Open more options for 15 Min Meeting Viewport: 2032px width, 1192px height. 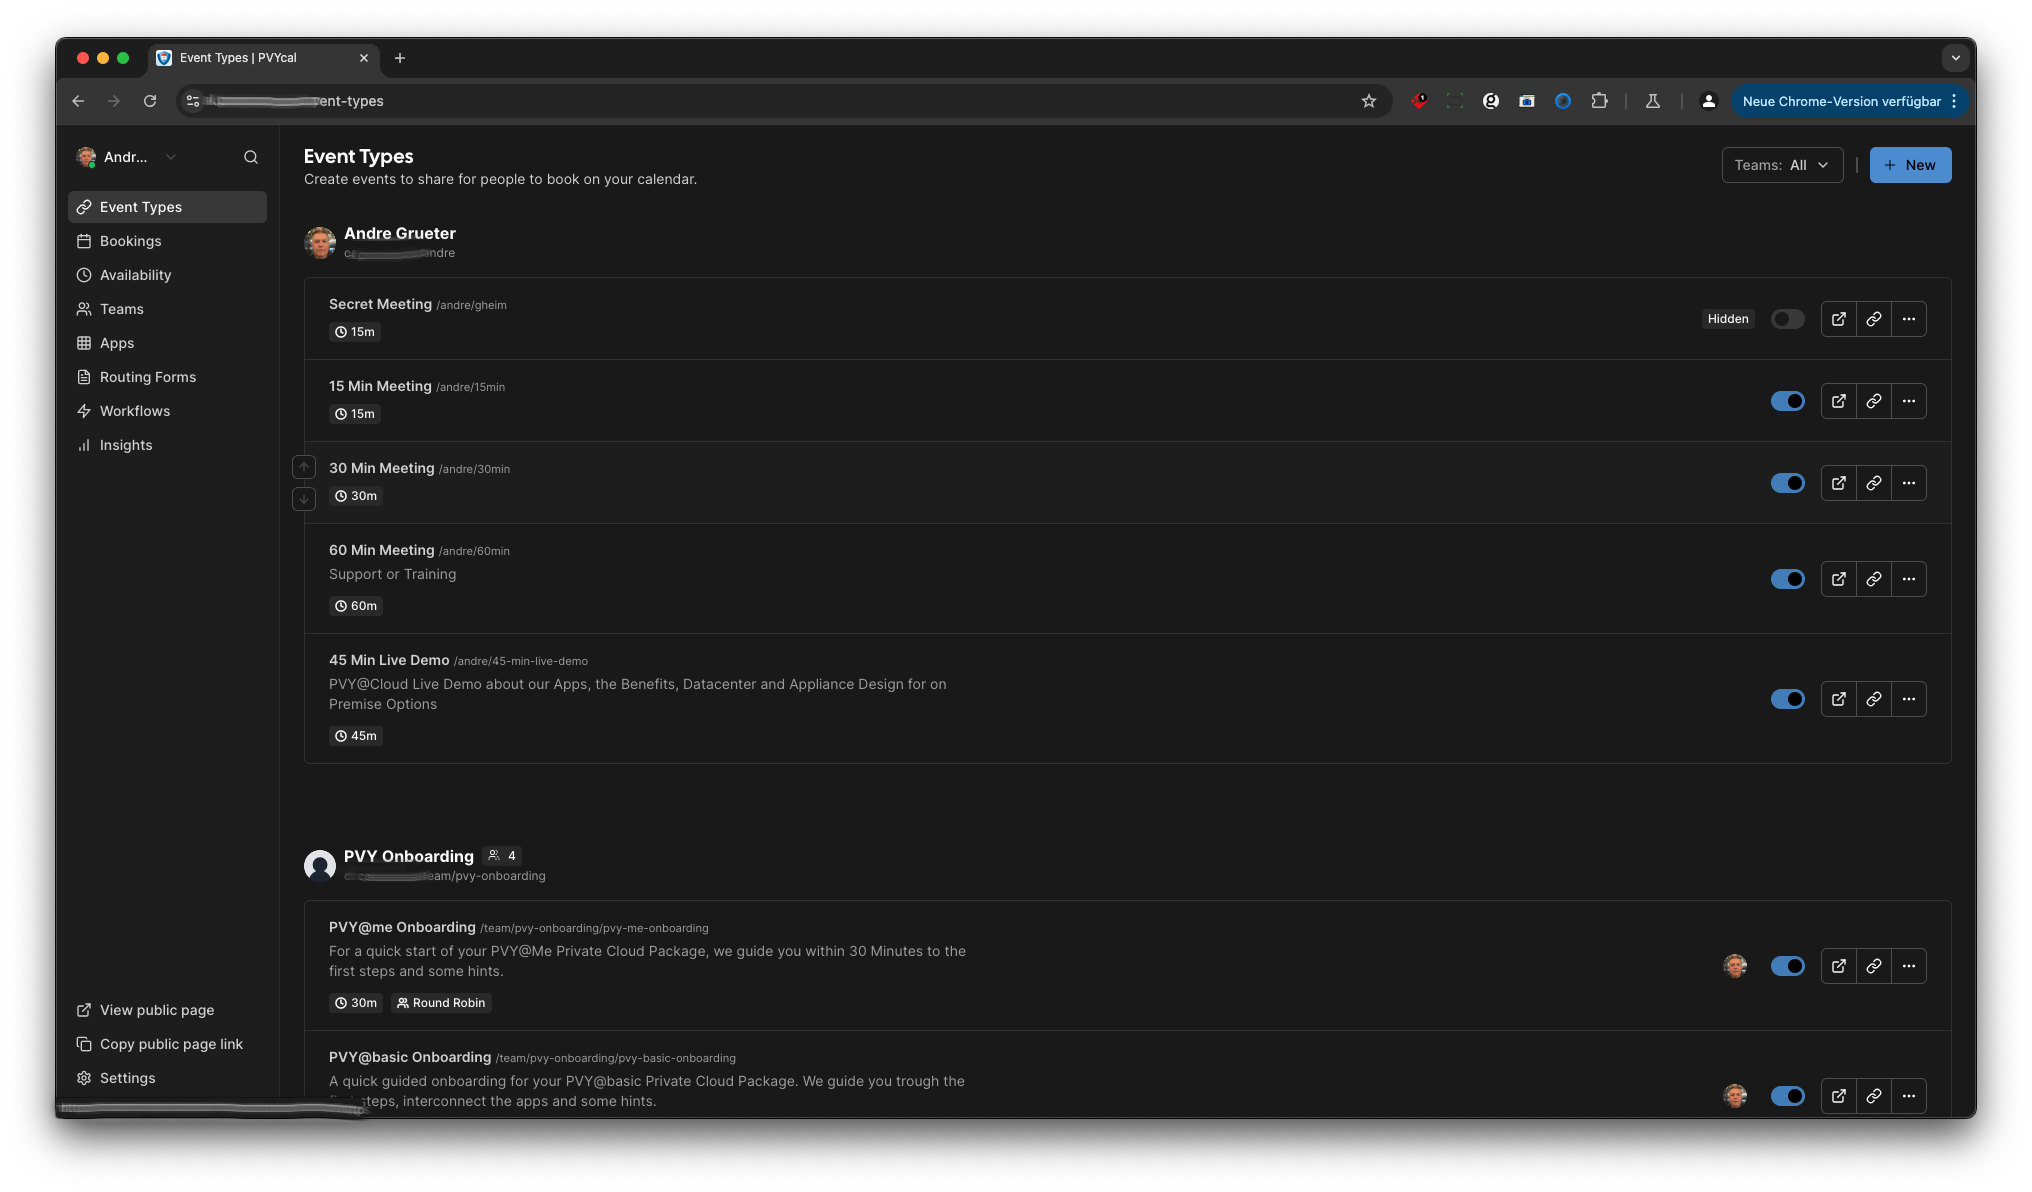click(1908, 401)
